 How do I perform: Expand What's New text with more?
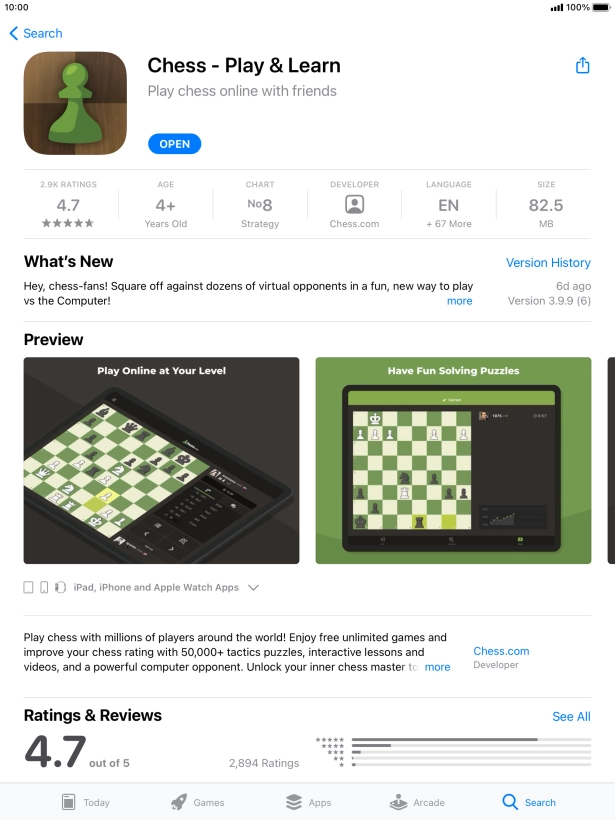coord(459,301)
